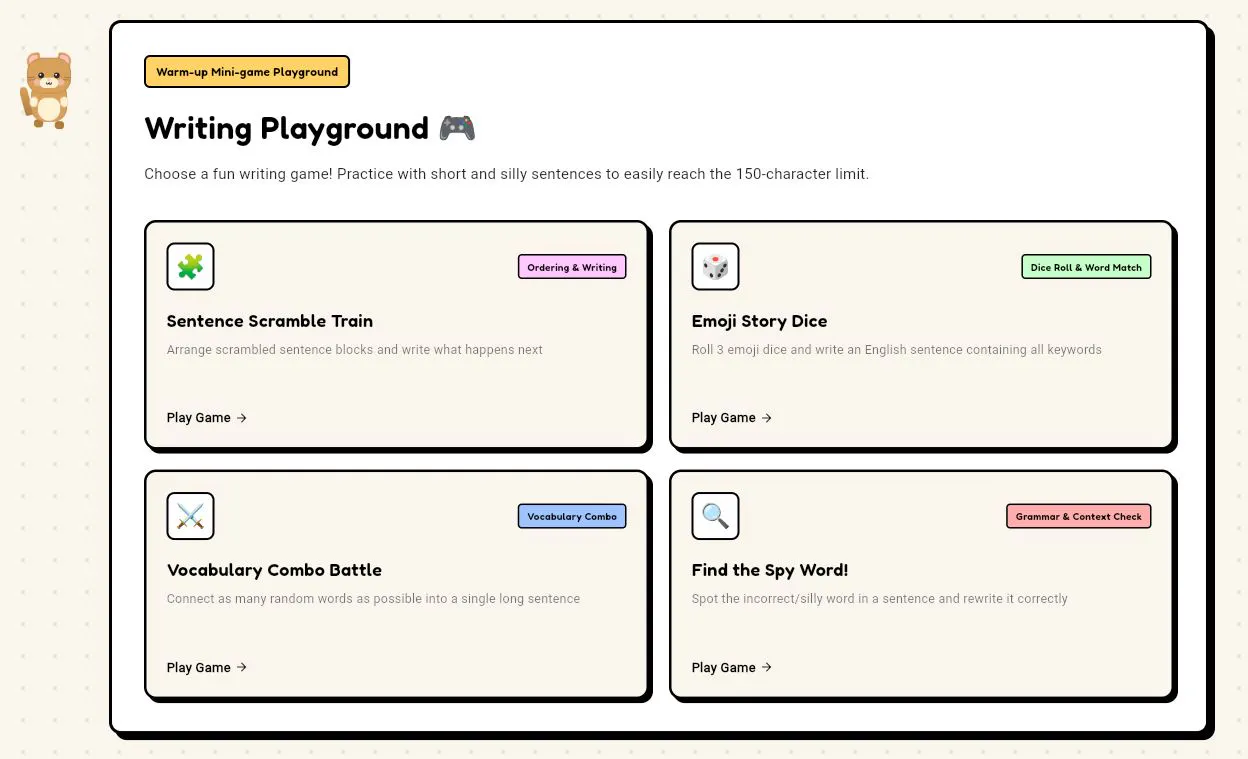Click the crossed swords icon on Vocabulary Combo Battle
Image resolution: width=1248 pixels, height=759 pixels.
pos(190,516)
